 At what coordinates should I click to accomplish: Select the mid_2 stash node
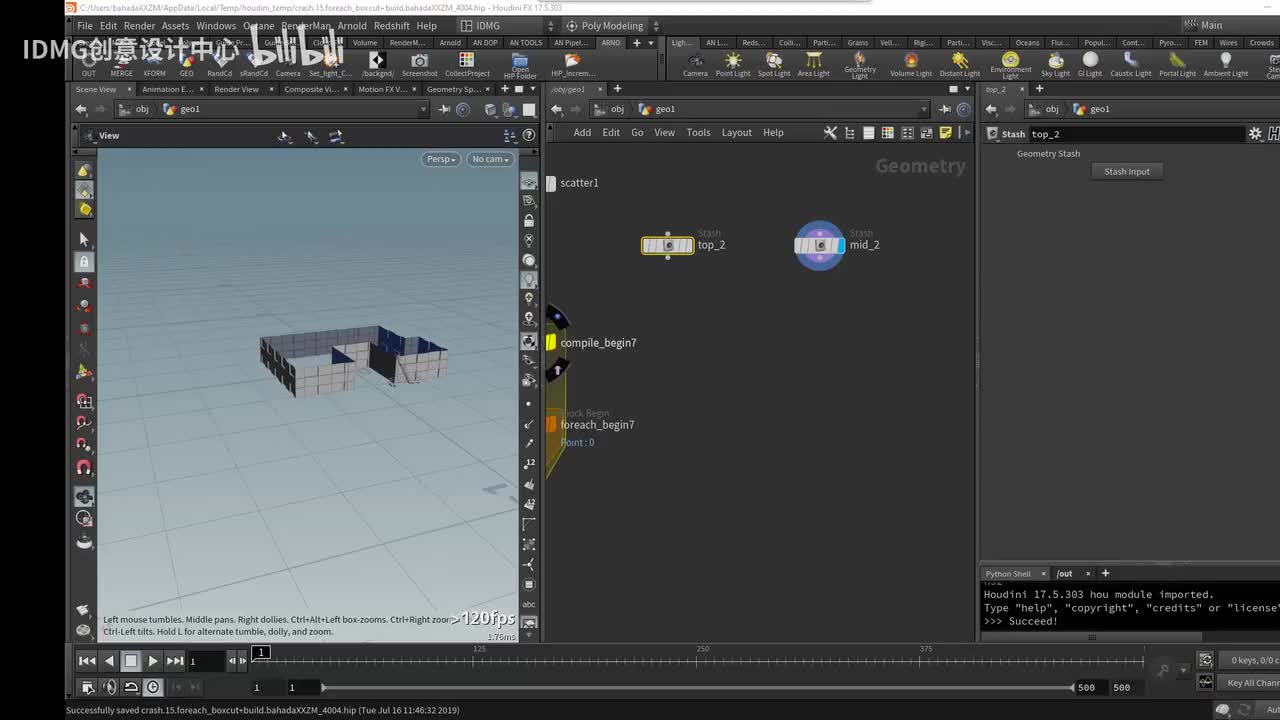click(819, 245)
